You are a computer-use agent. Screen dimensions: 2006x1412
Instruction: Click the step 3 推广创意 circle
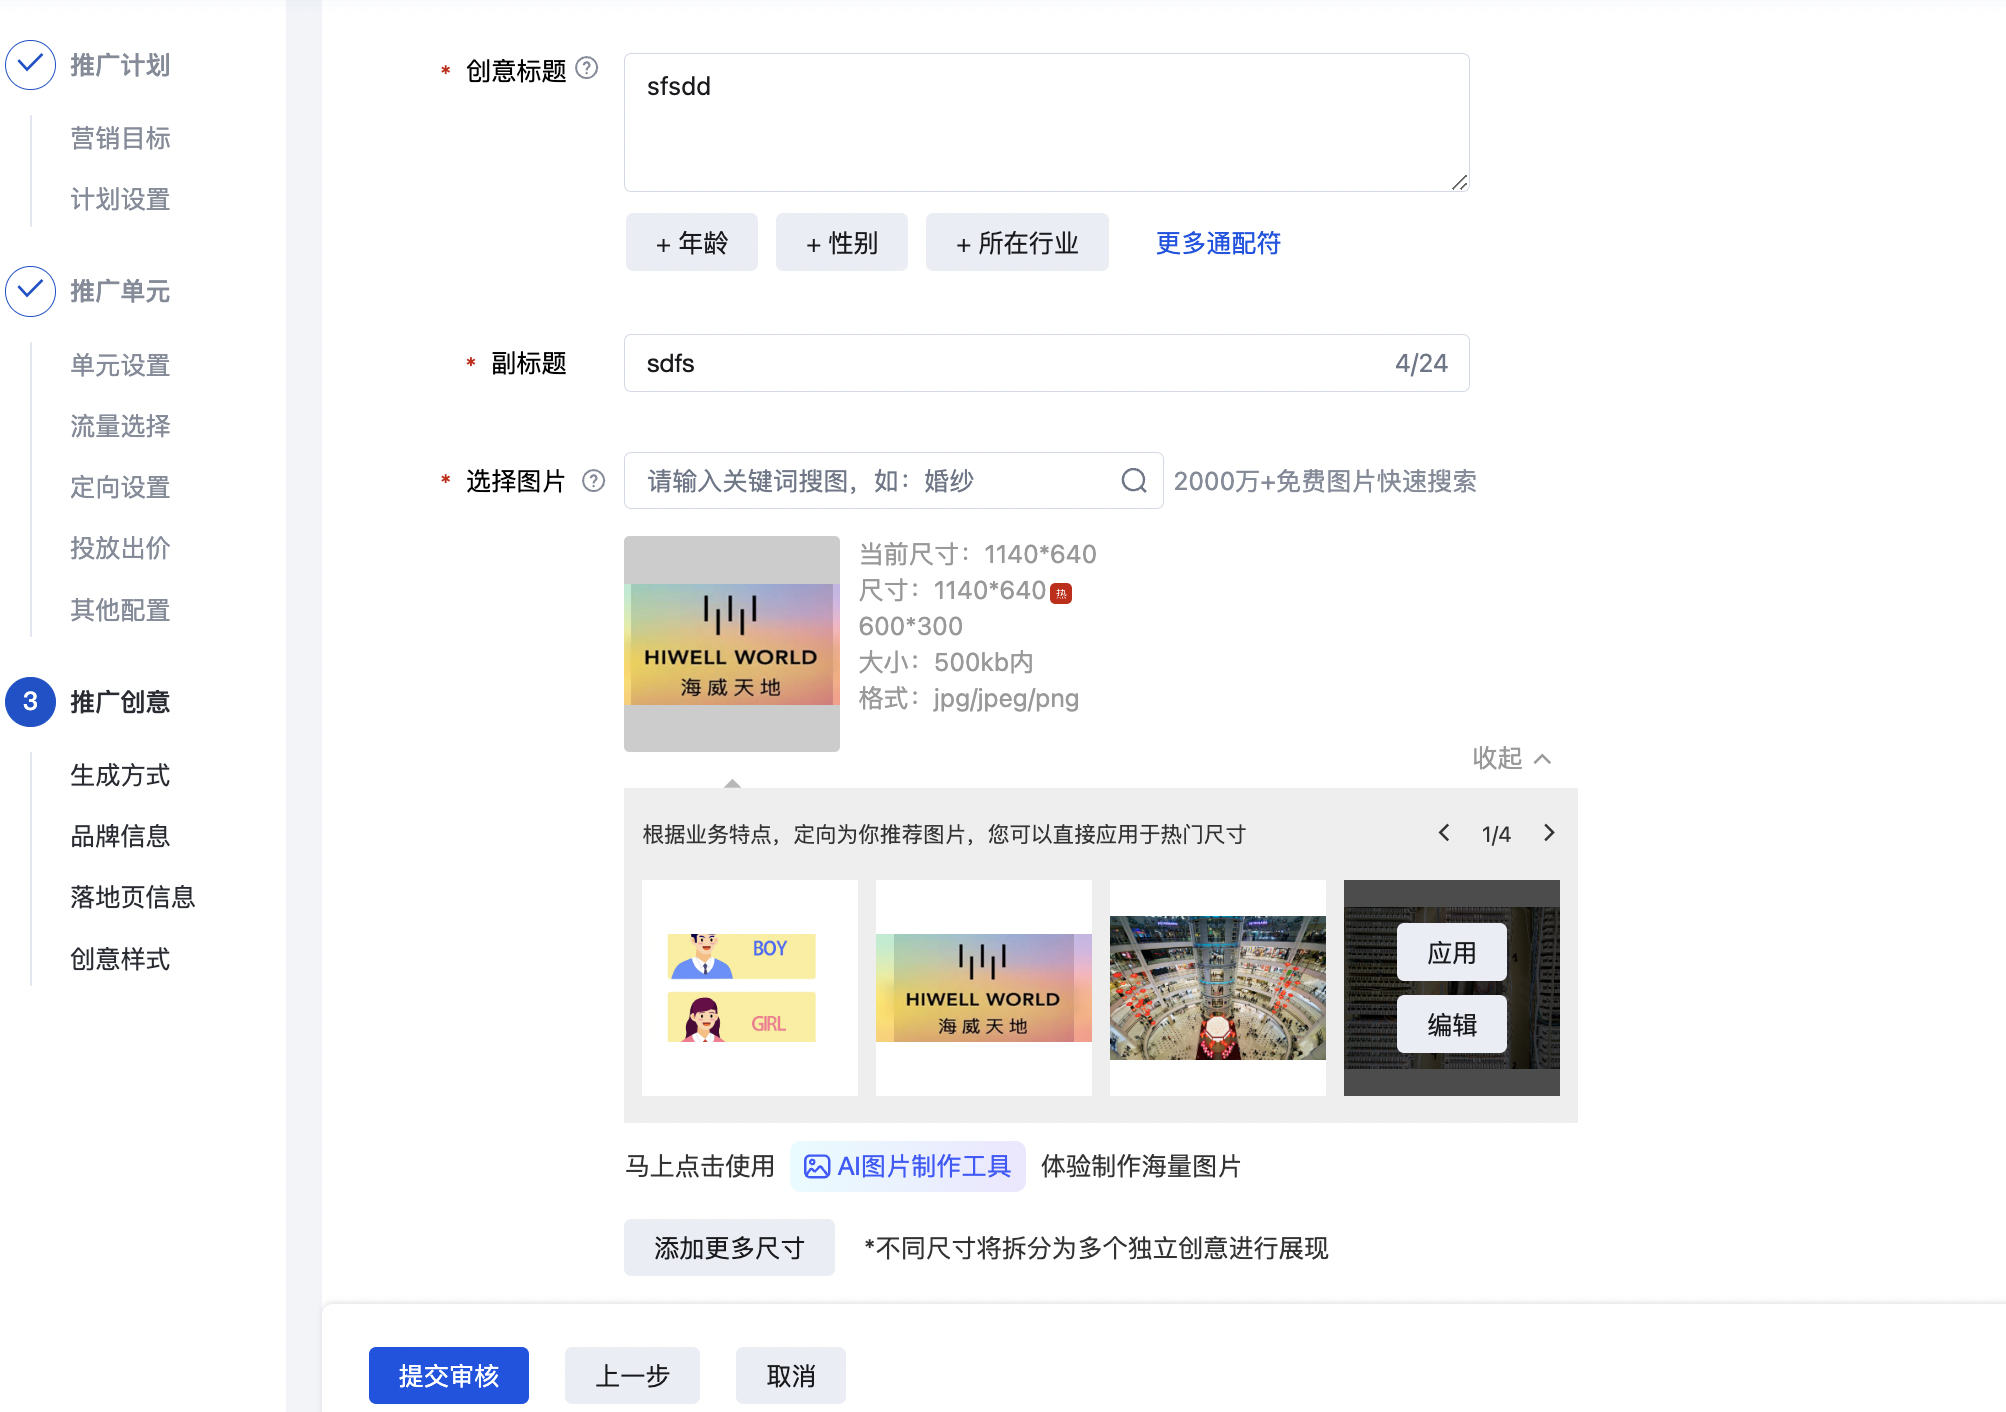(x=30, y=701)
